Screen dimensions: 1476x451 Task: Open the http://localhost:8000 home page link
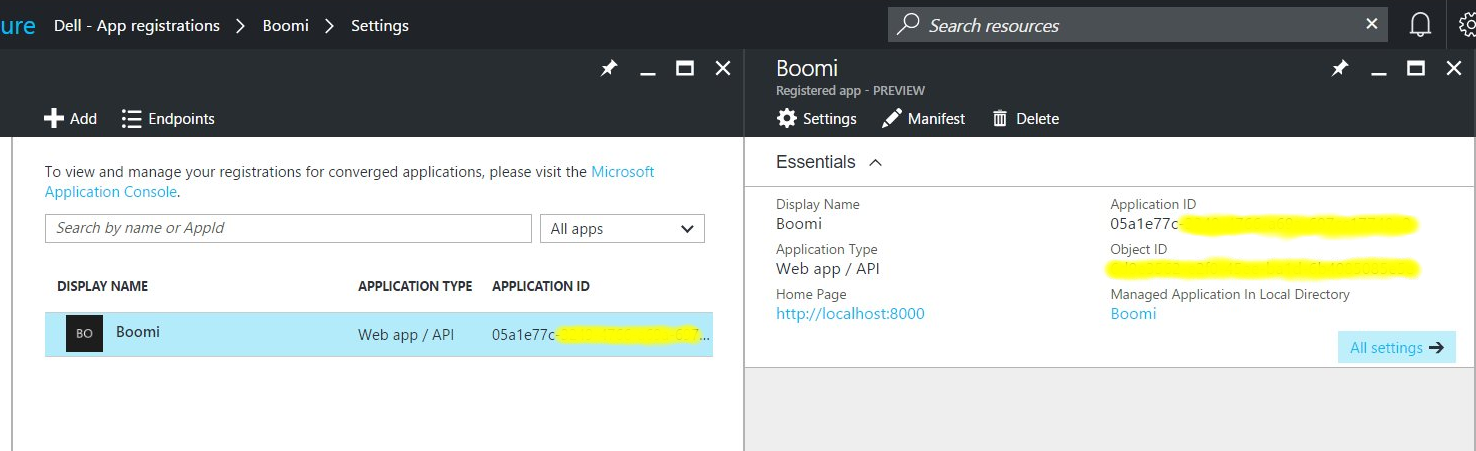(x=850, y=313)
